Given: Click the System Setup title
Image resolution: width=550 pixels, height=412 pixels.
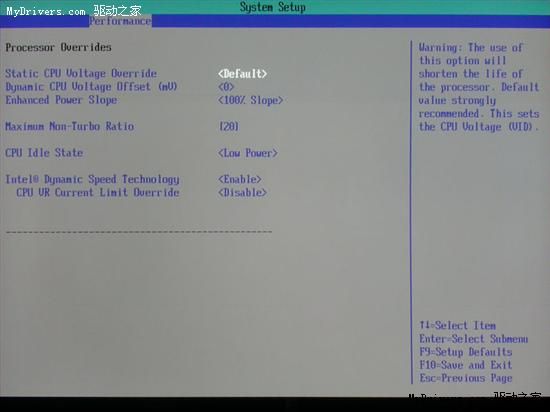Looking at the screenshot, I should pos(273,7).
